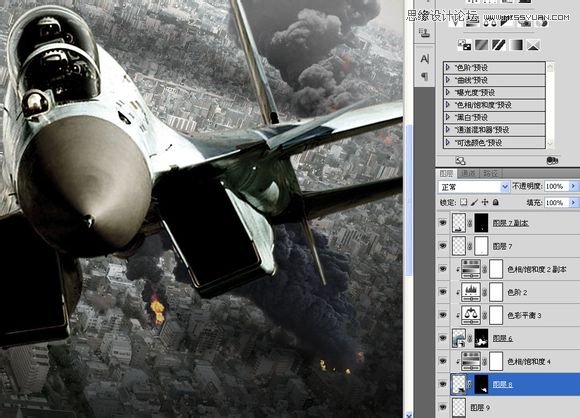The image size is (580, 418).
Task: Click the black mask thumbnail of 图层 8
Action: (x=481, y=384)
